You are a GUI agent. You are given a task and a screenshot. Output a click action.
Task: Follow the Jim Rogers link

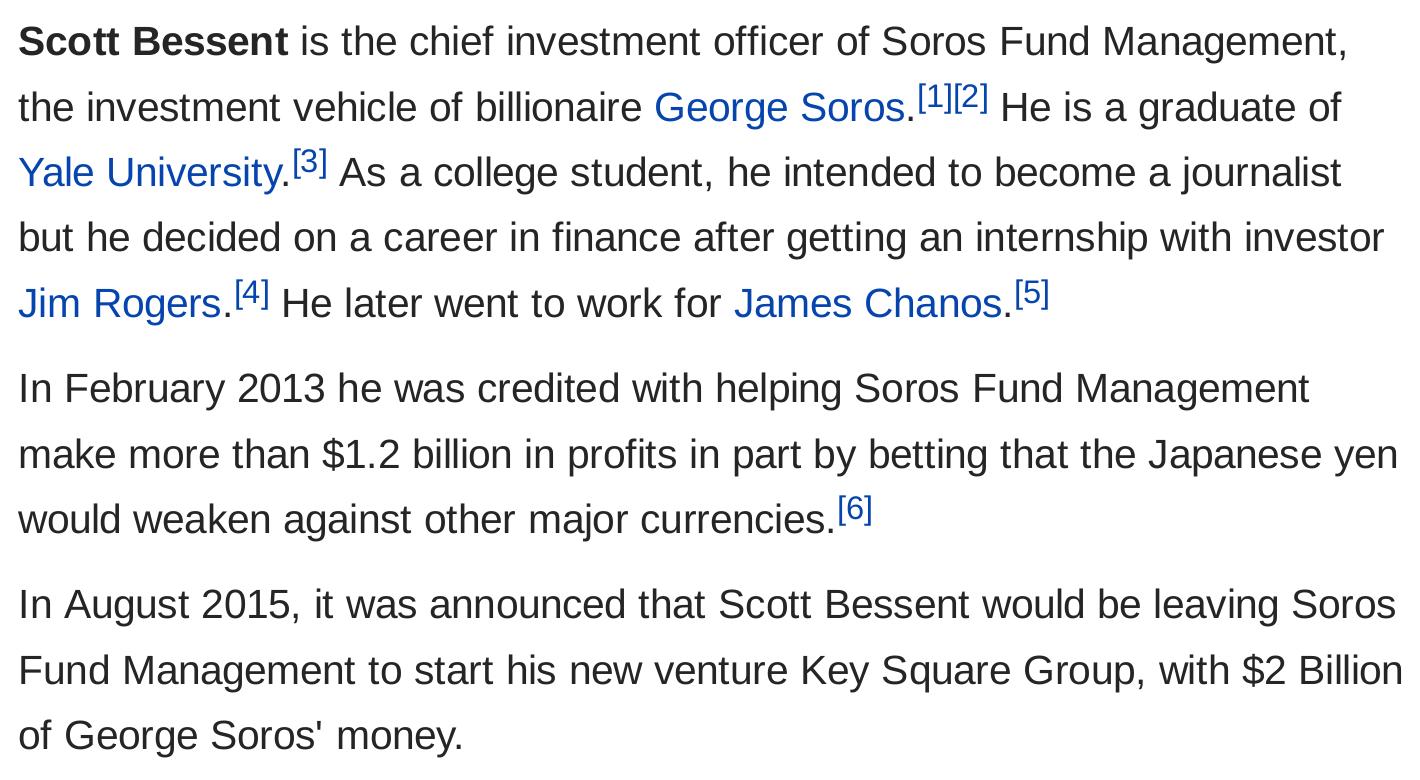120,303
